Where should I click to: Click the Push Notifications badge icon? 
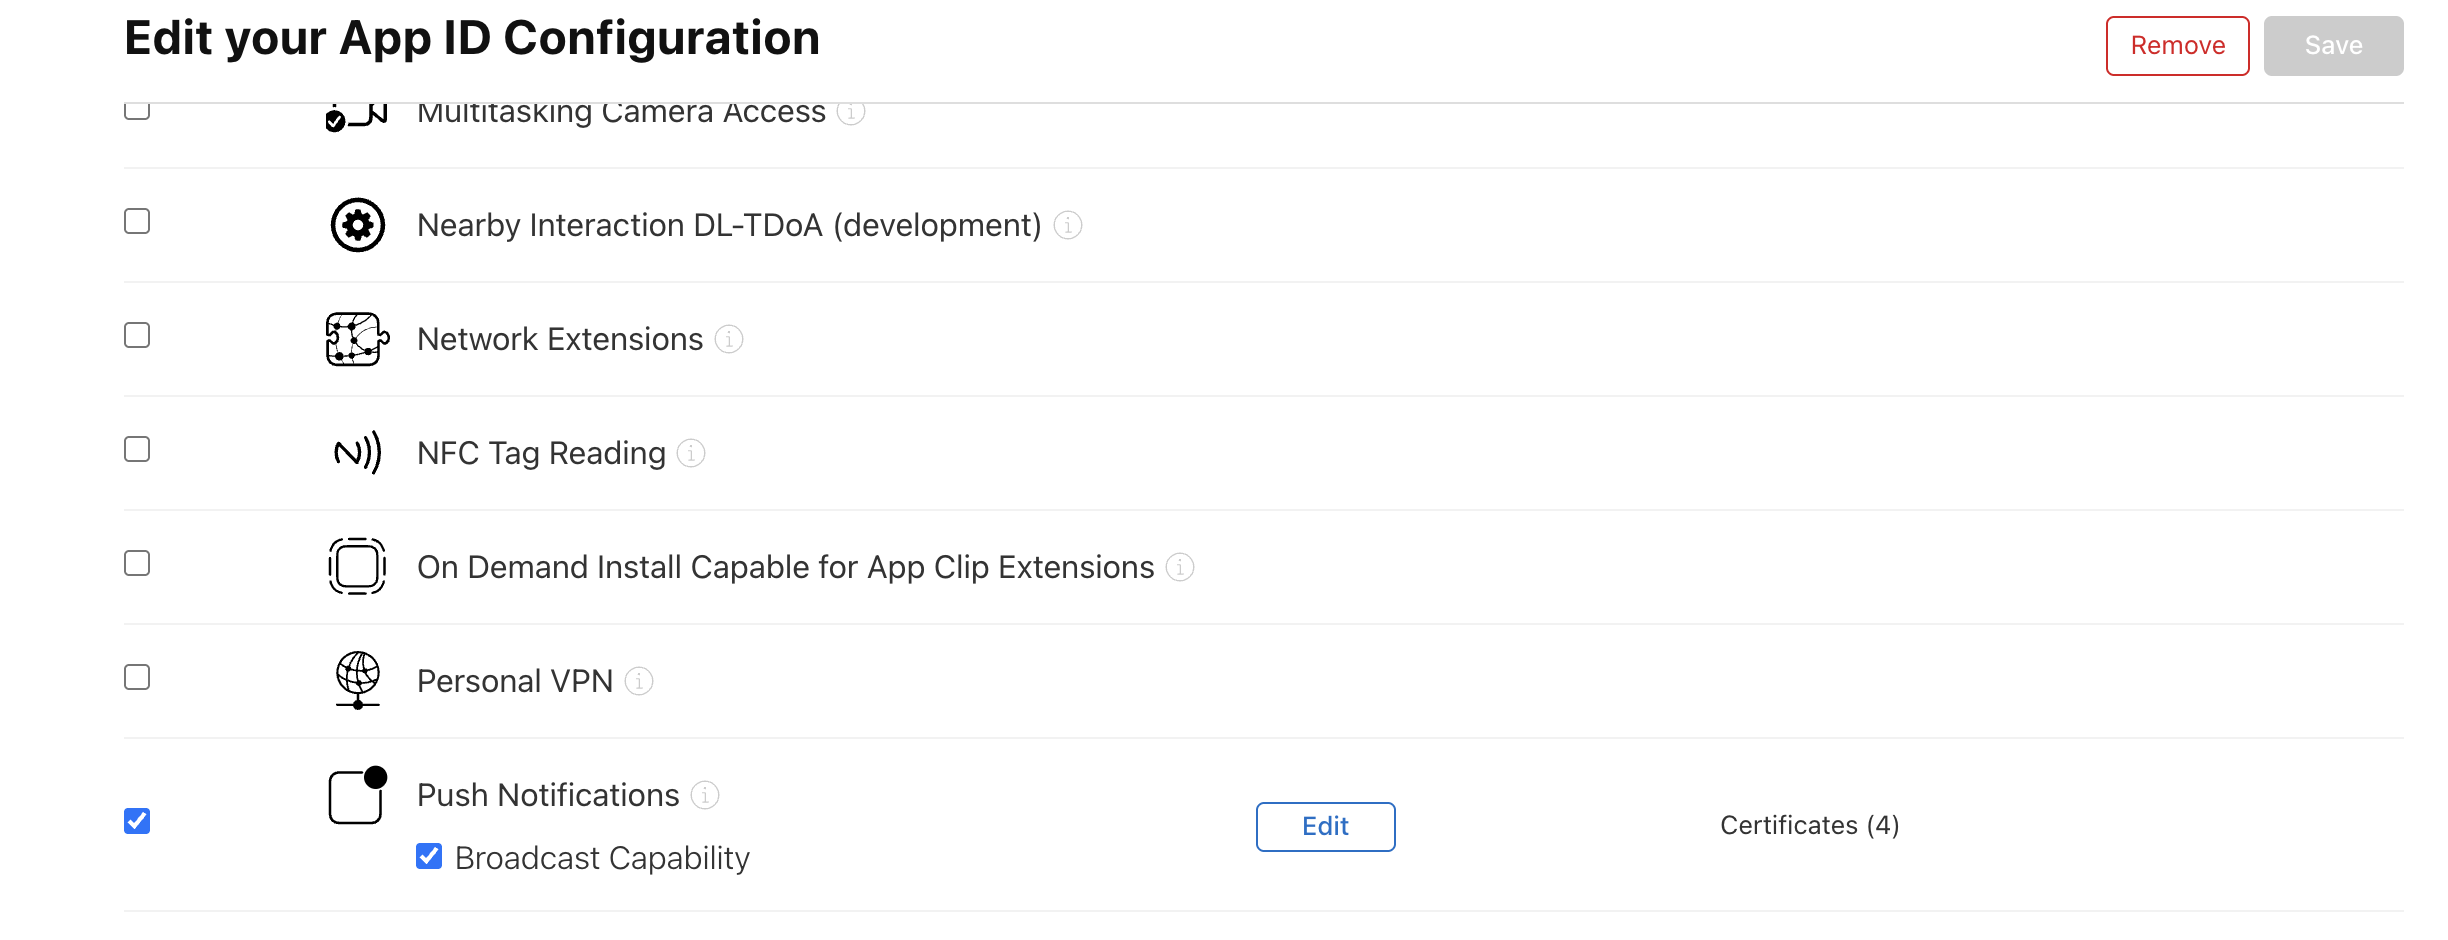354,795
